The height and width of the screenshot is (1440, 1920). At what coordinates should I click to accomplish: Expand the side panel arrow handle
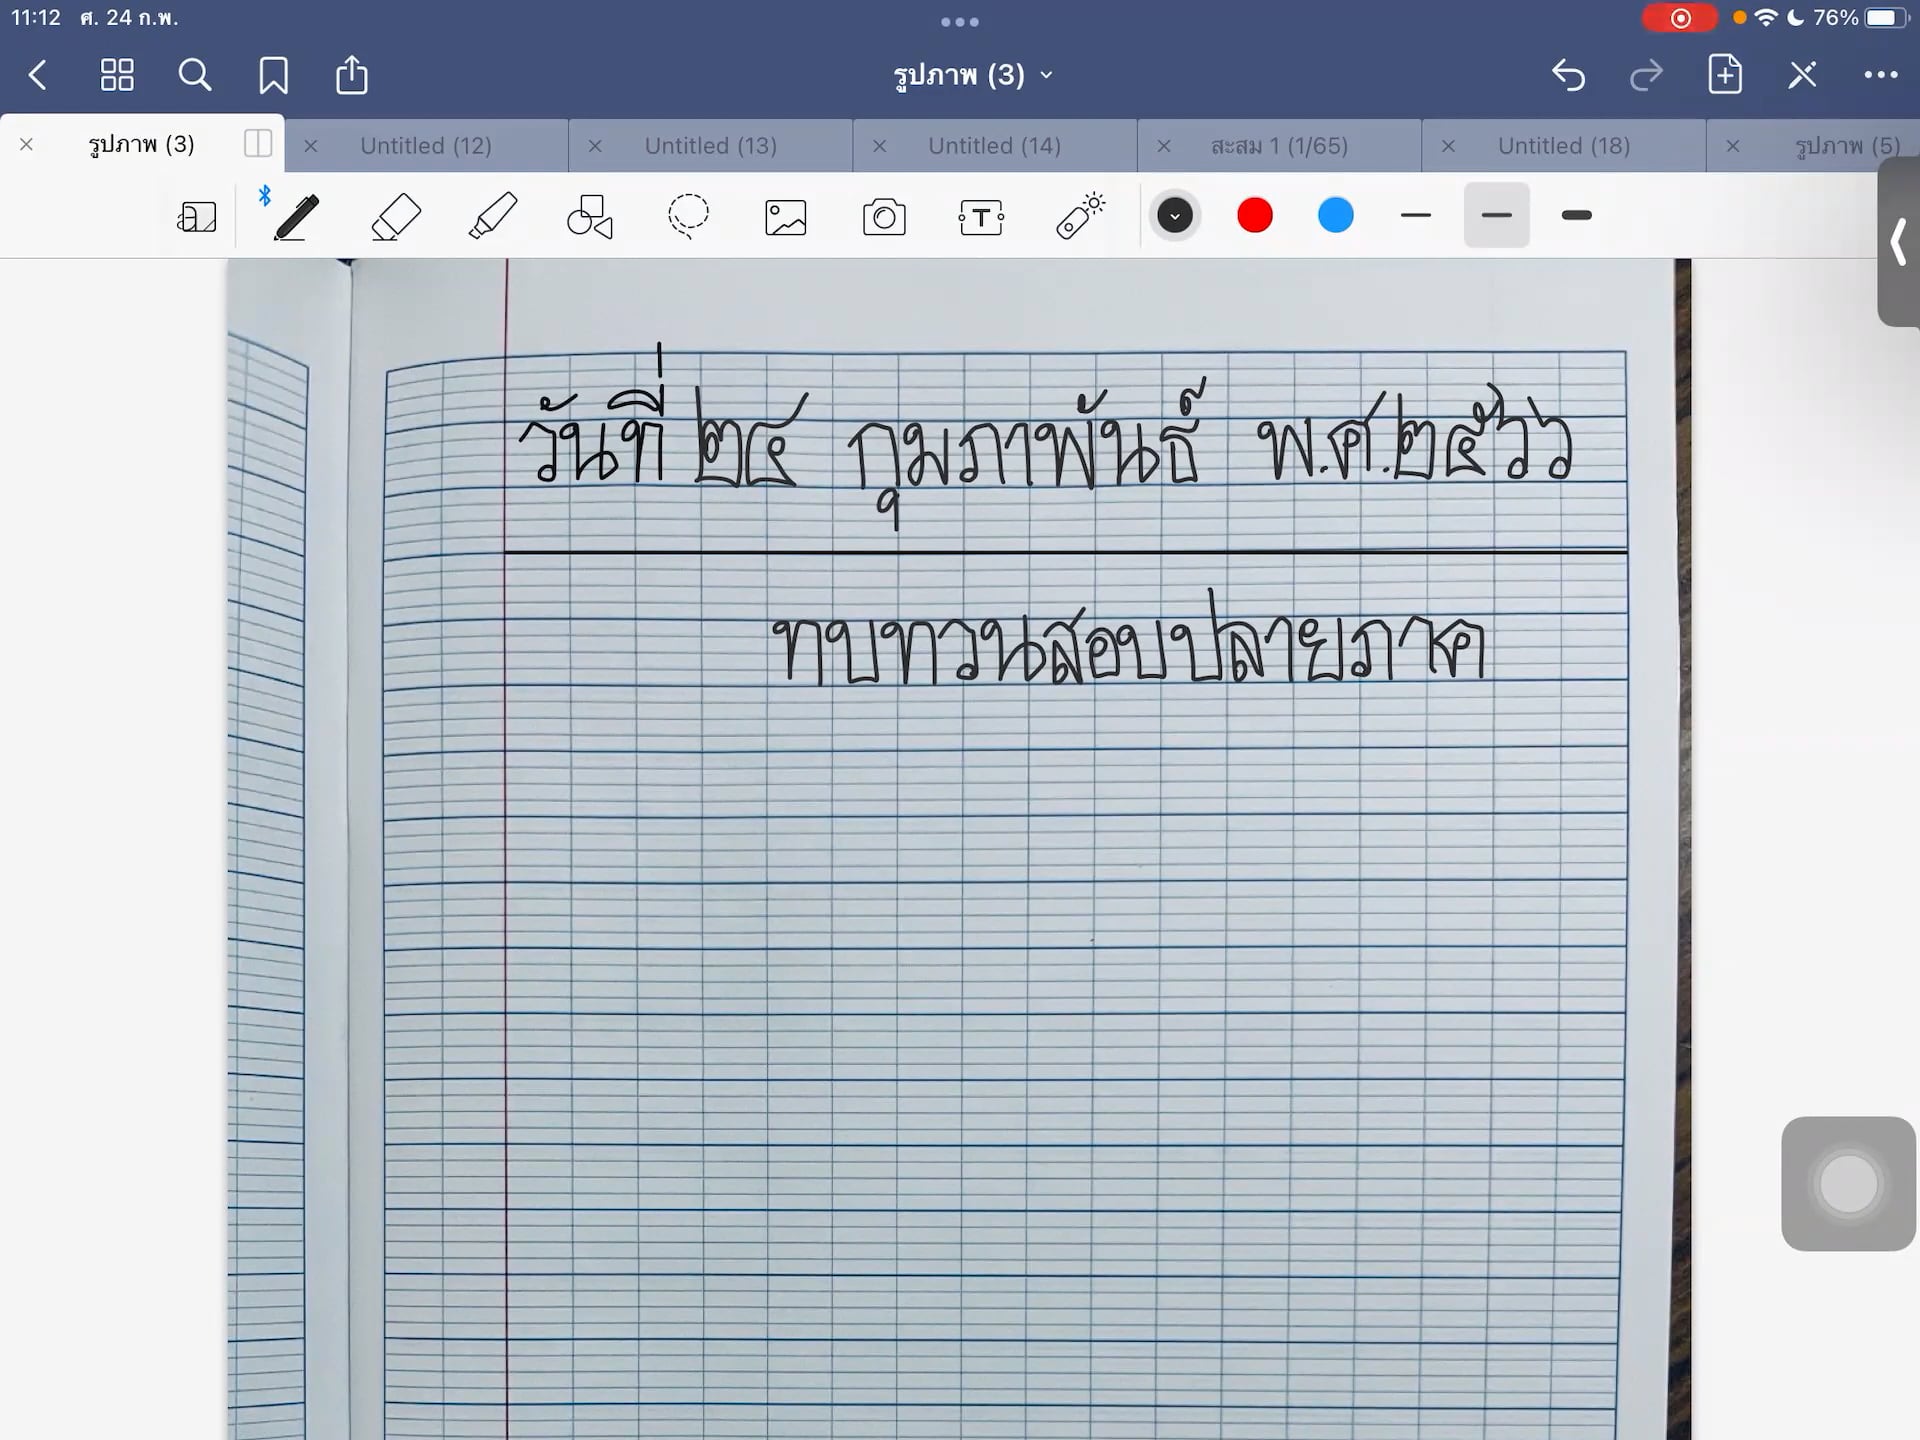1898,242
